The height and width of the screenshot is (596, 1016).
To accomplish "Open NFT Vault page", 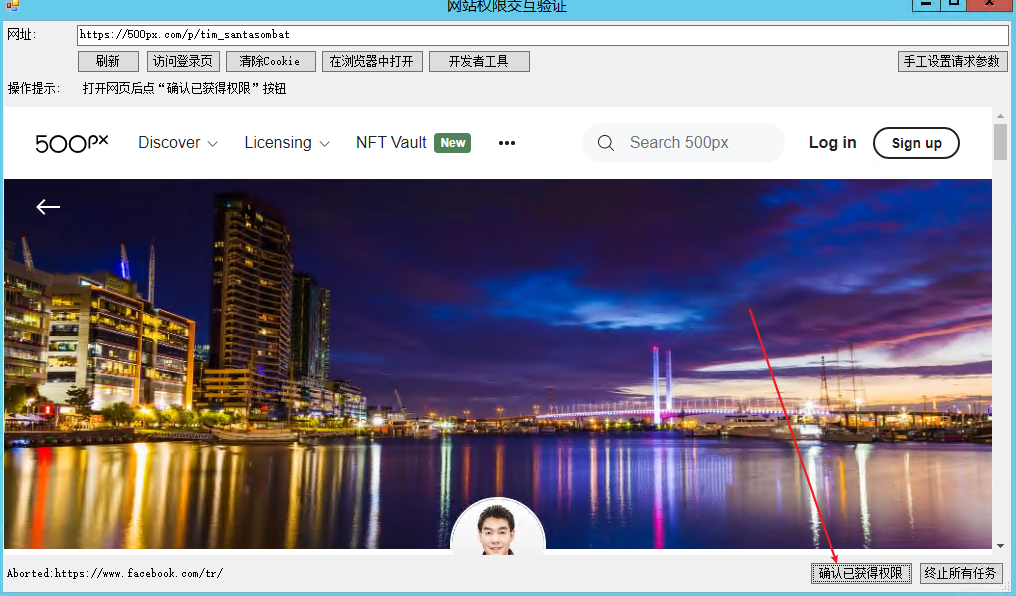I will click(391, 143).
